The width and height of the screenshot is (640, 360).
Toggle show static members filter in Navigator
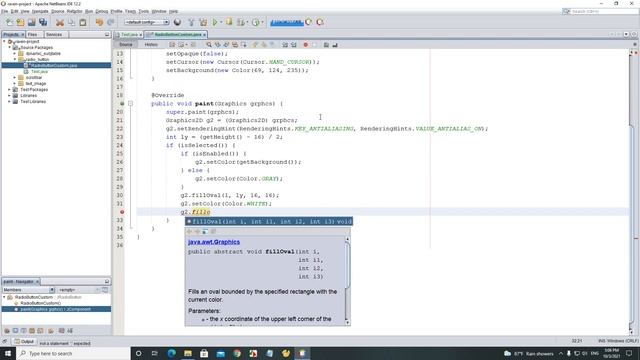[23, 331]
